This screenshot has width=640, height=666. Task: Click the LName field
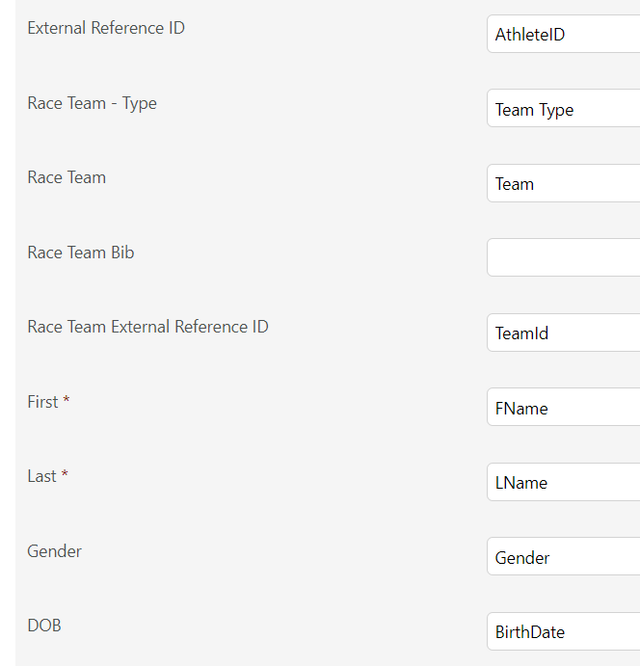point(564,482)
